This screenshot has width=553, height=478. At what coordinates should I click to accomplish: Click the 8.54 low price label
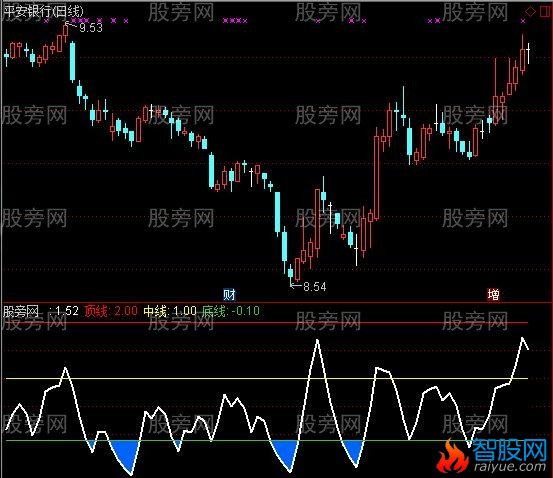(315, 286)
